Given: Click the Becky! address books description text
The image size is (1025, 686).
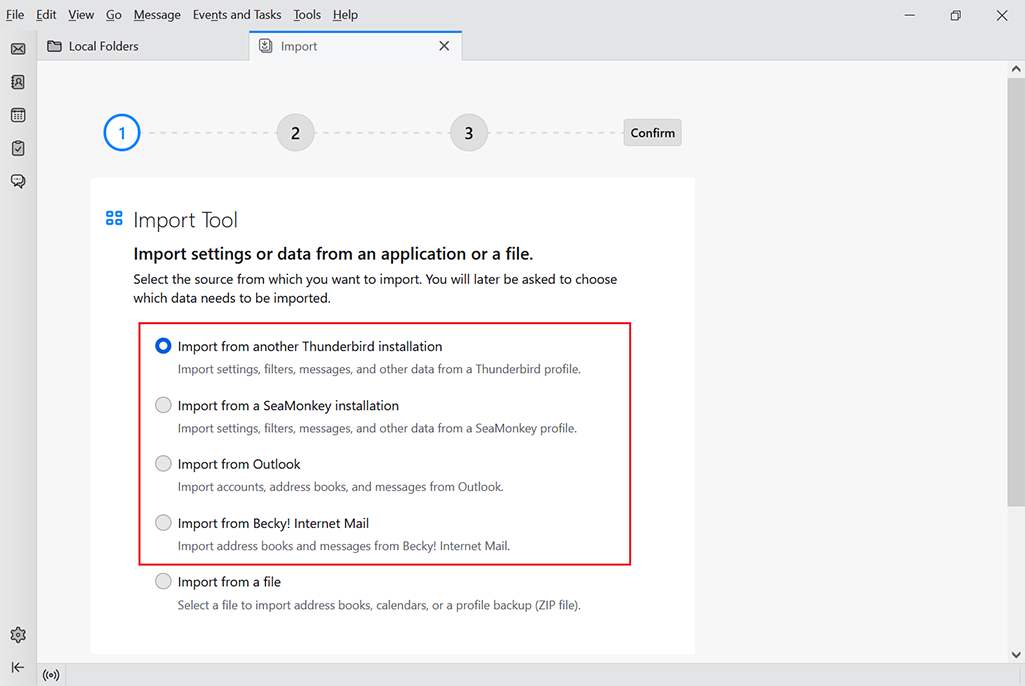Looking at the screenshot, I should 344,546.
